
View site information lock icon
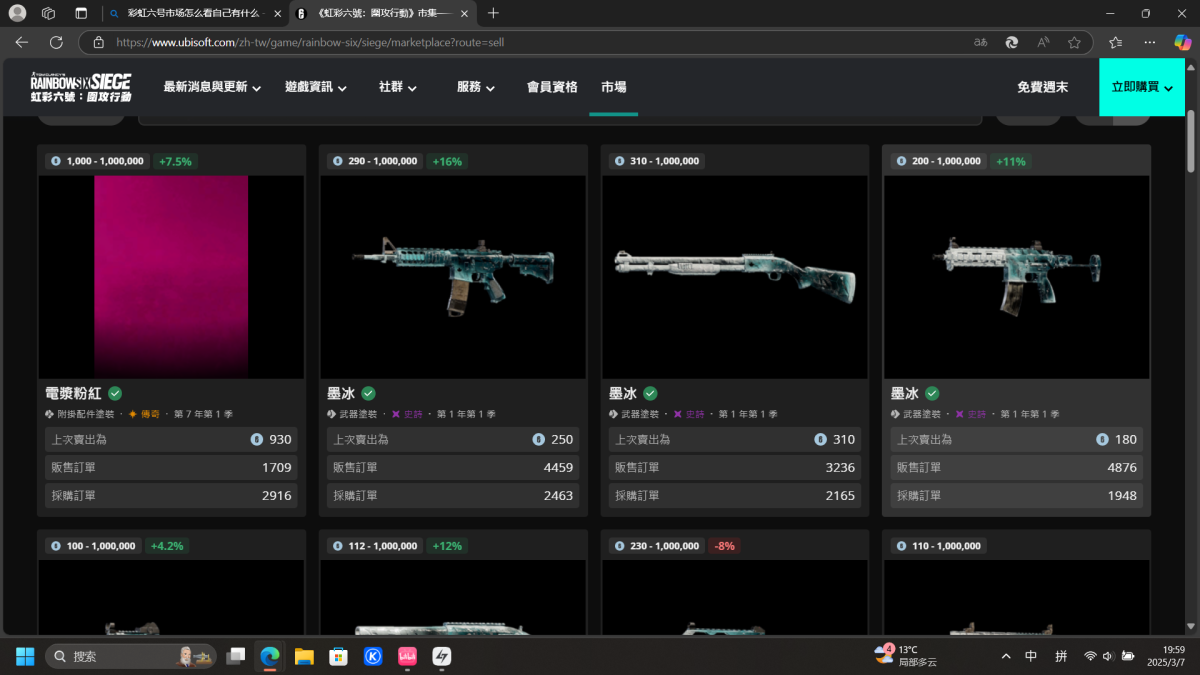click(x=98, y=43)
